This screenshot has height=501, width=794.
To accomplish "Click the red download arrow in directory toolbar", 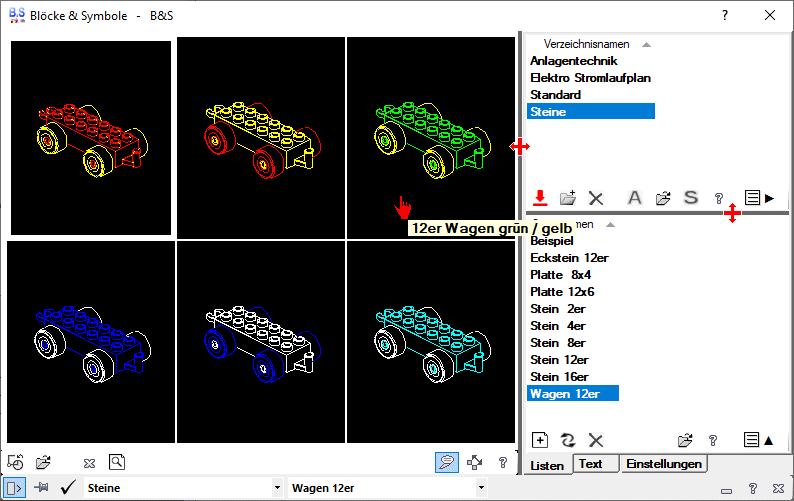I will pyautogui.click(x=540, y=198).
